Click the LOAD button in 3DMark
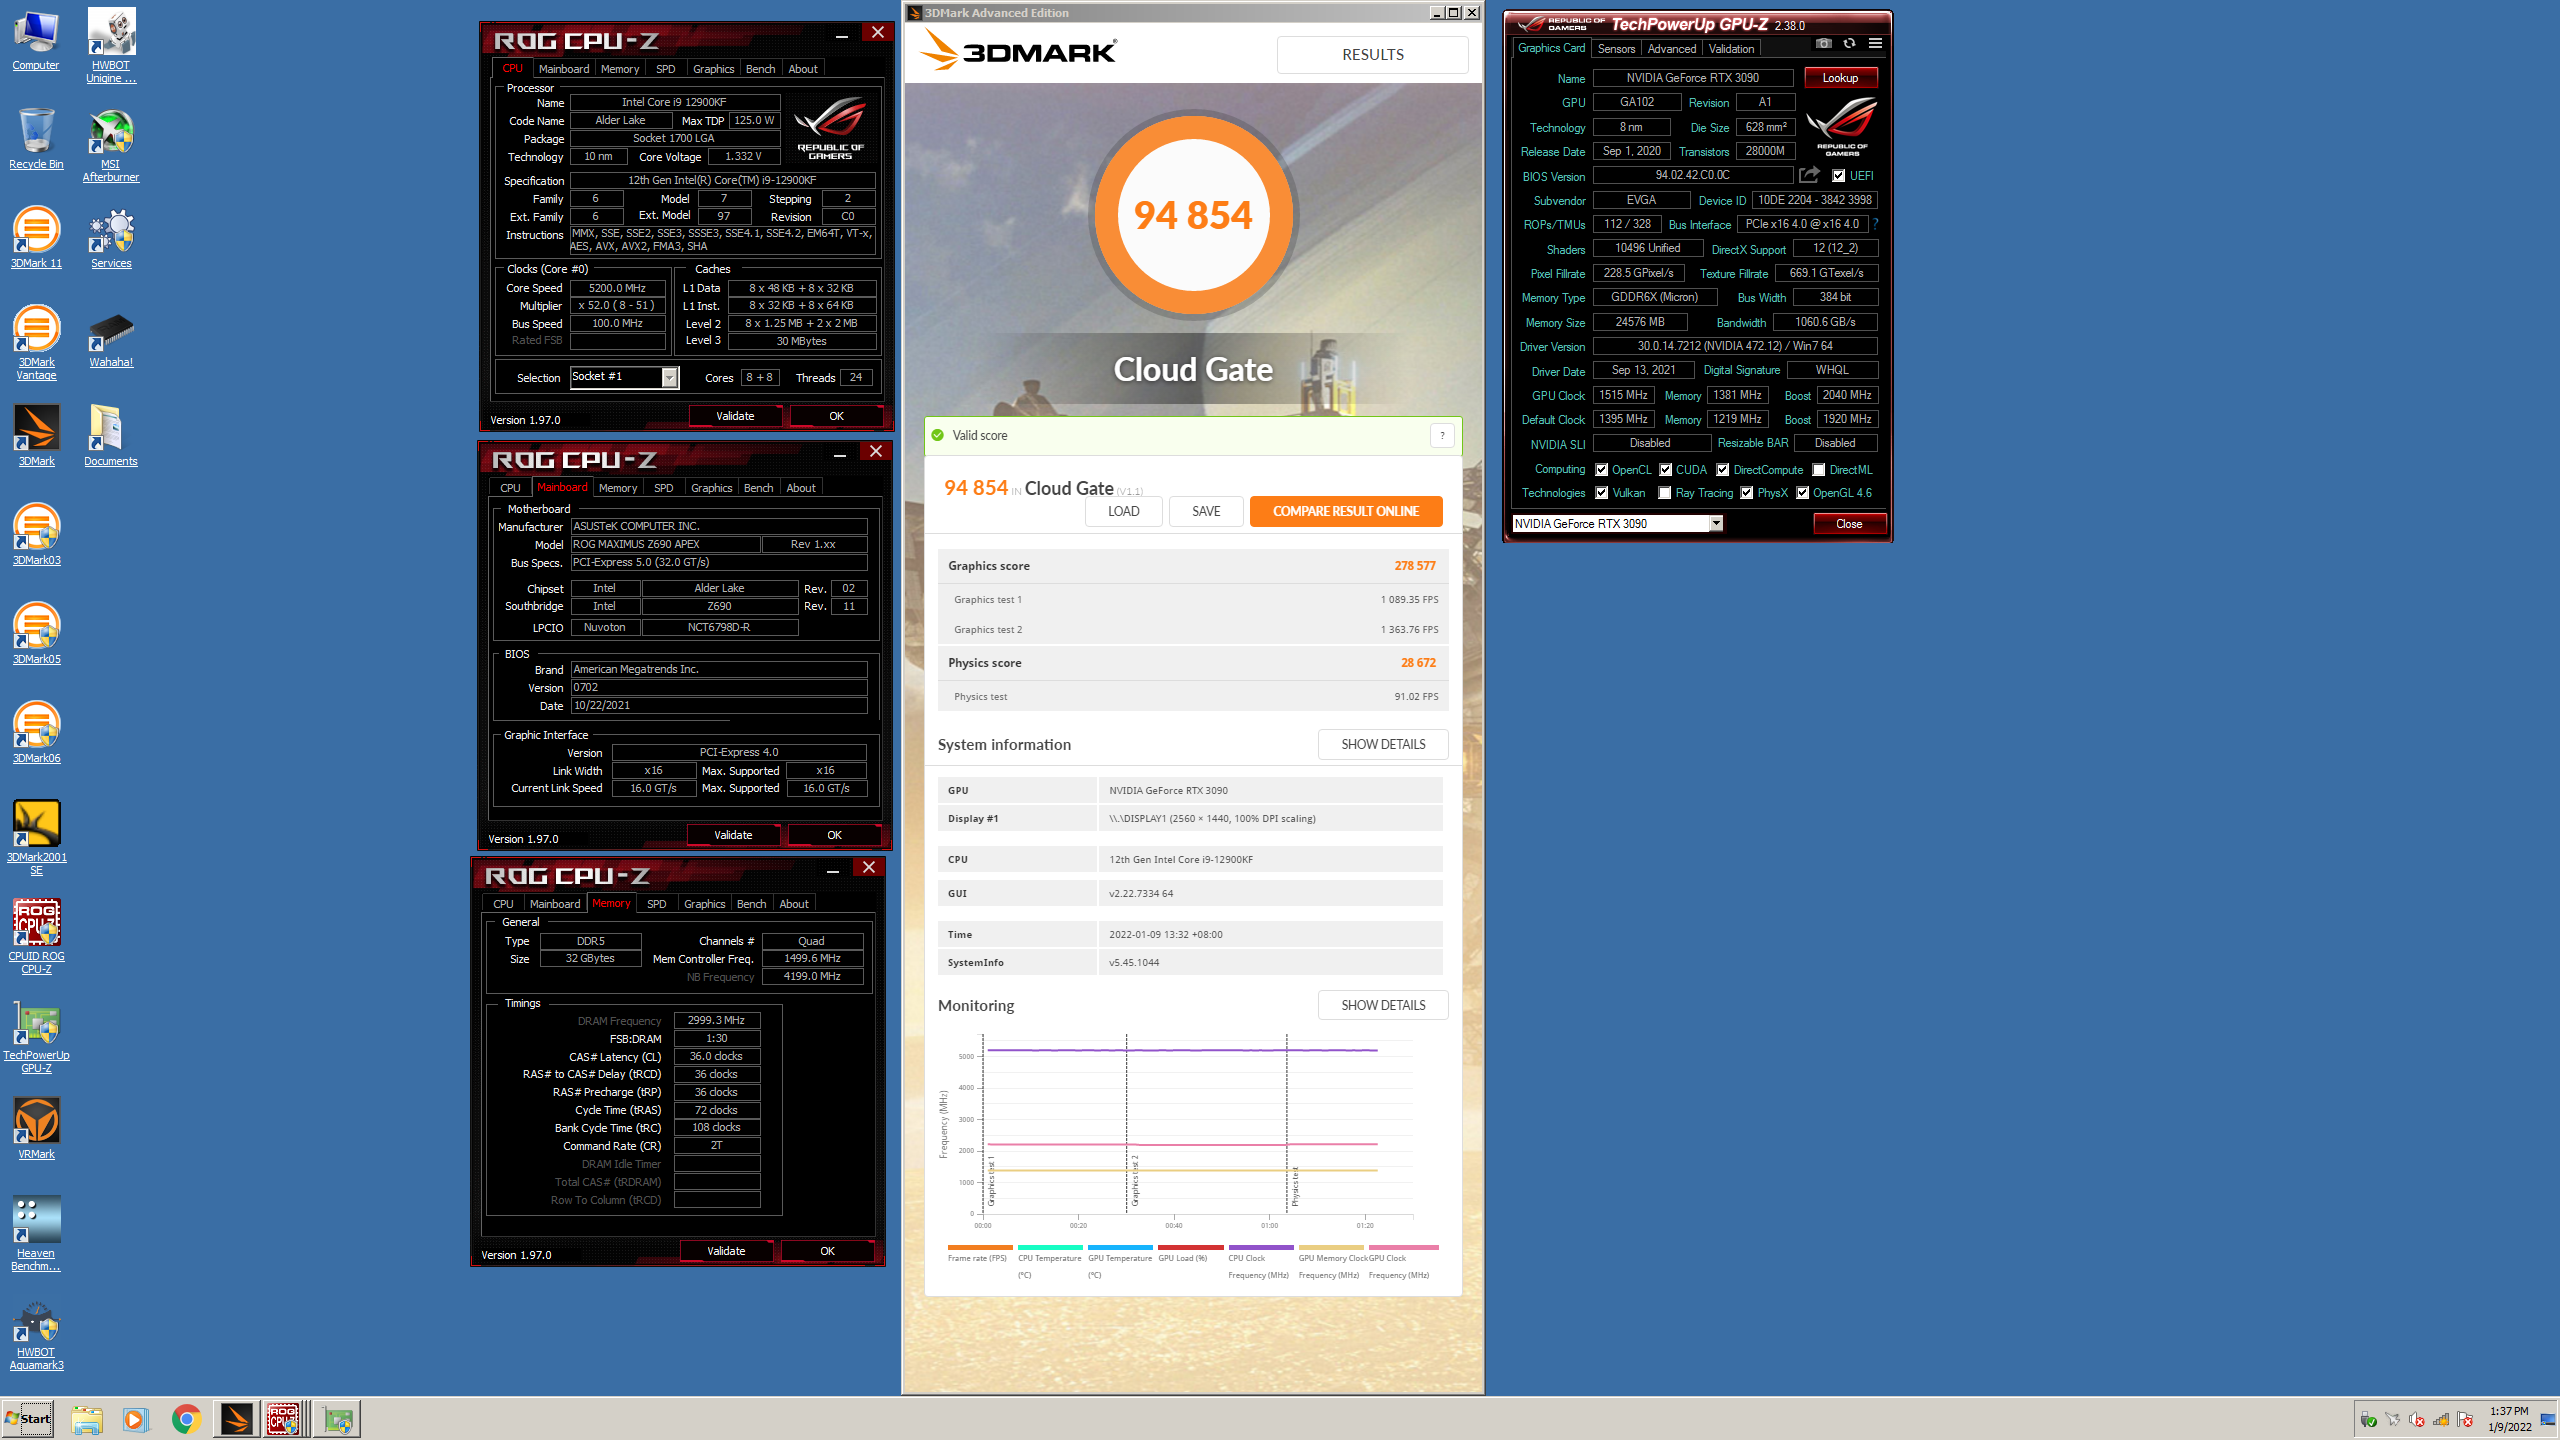The height and width of the screenshot is (1440, 2560). point(1123,511)
